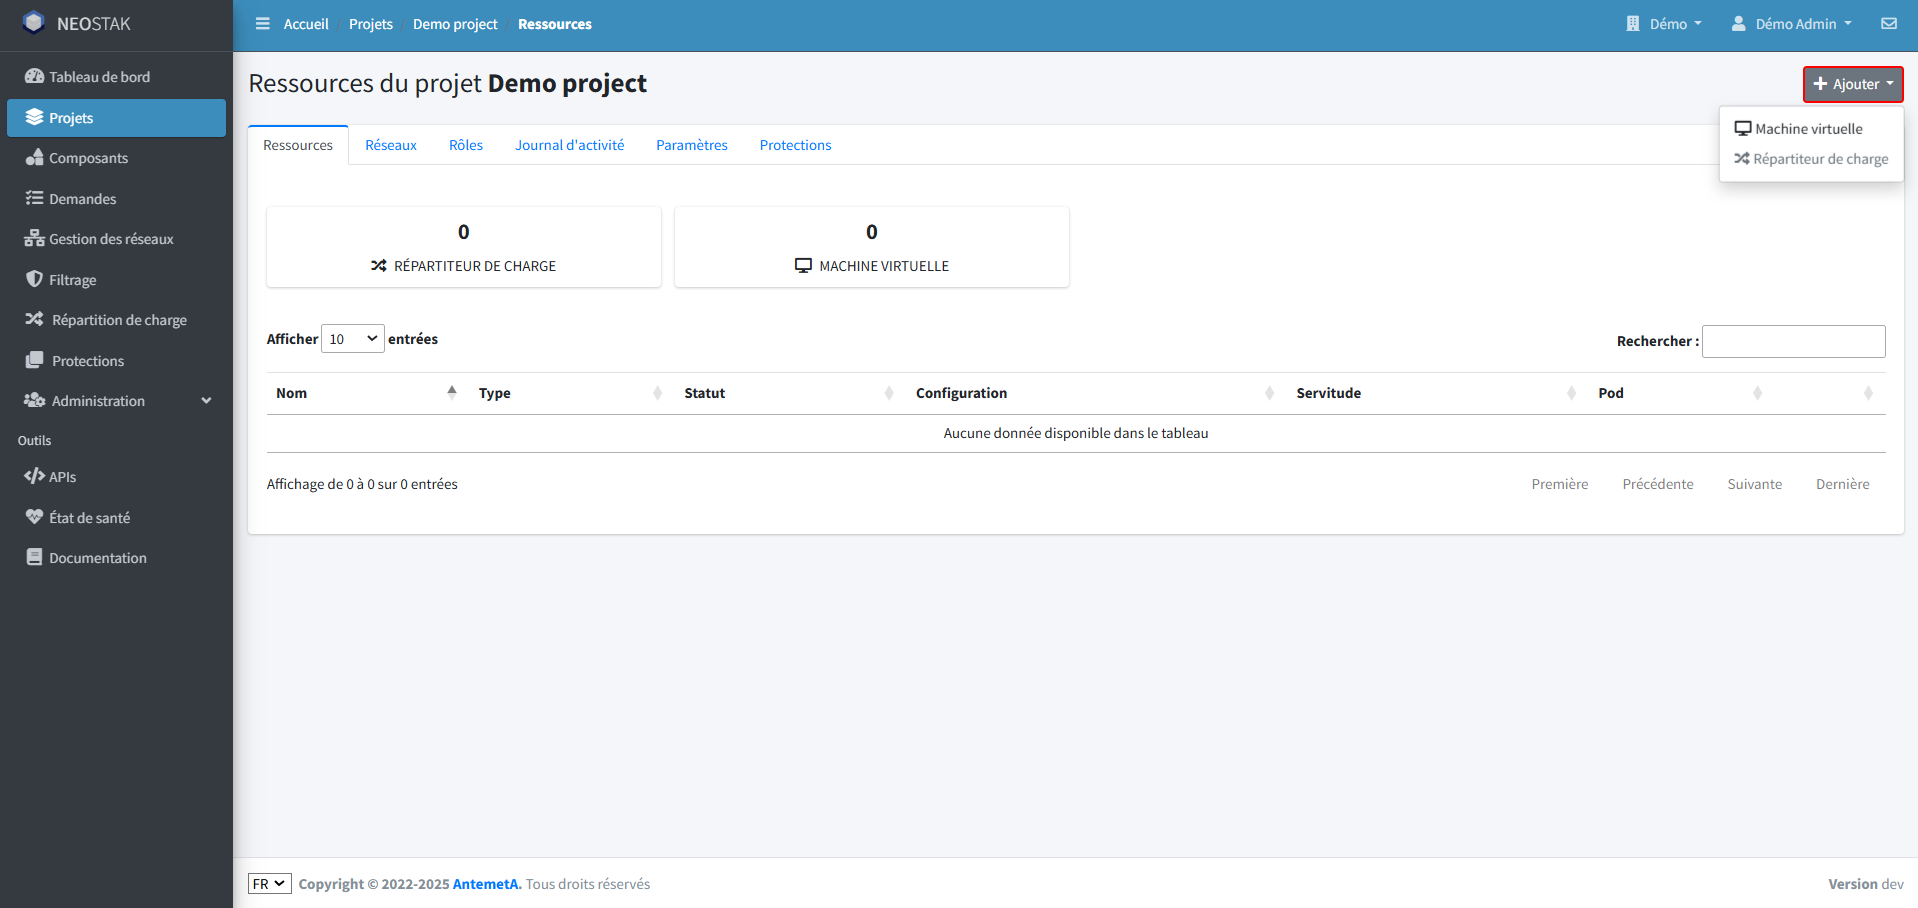The width and height of the screenshot is (1918, 908).
Task: Open the mail envelope icon top right
Action: [x=1888, y=23]
